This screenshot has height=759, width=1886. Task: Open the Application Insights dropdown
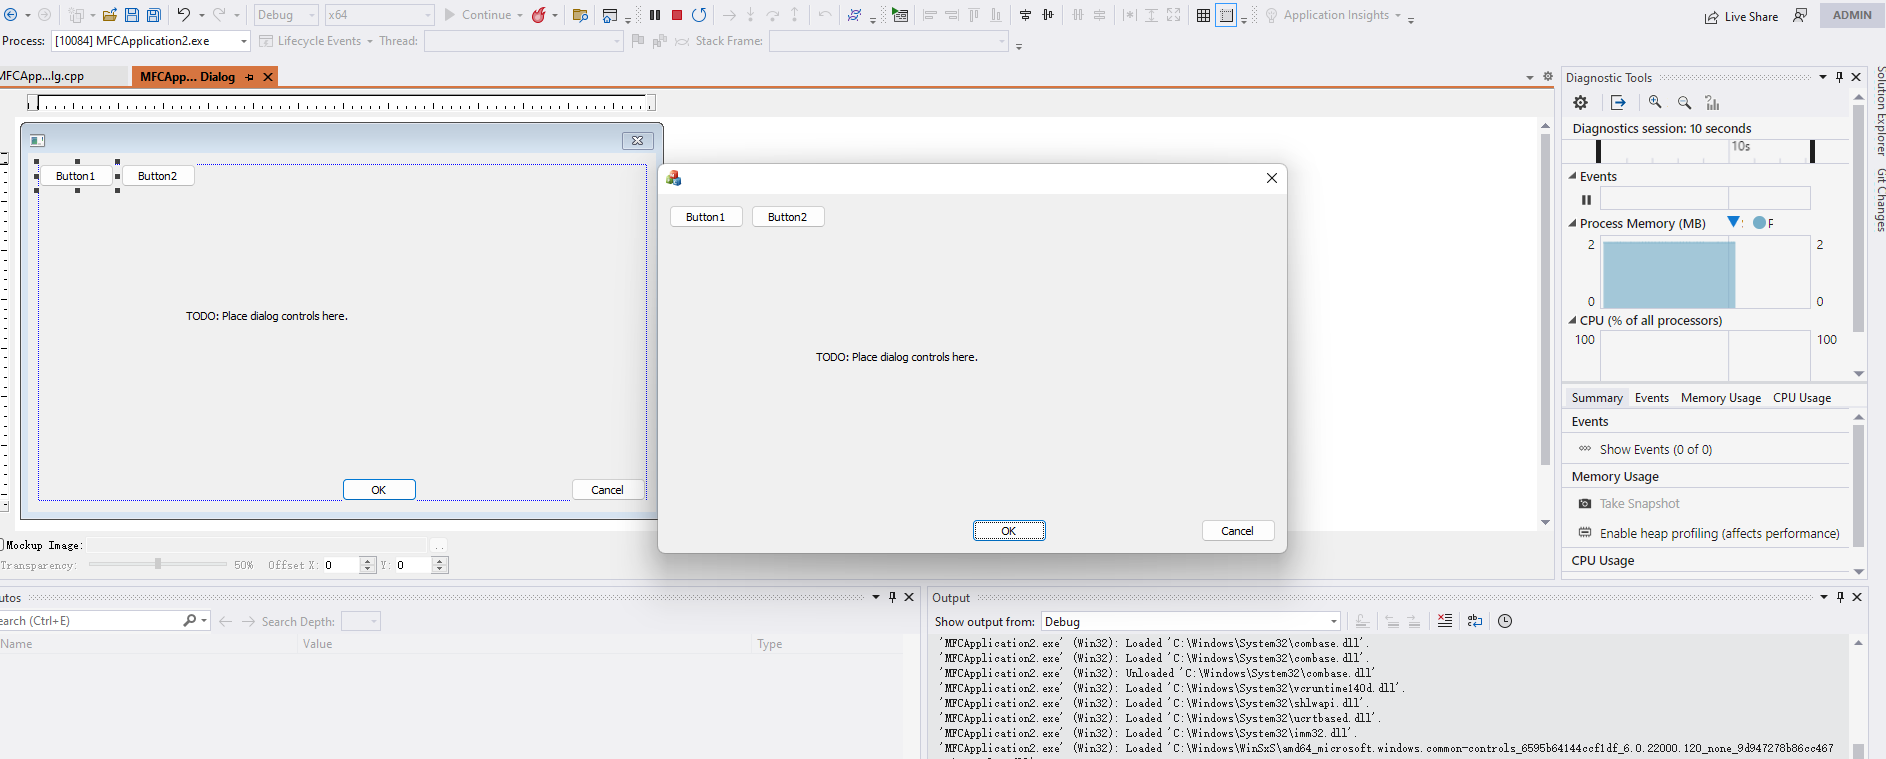tap(1397, 15)
